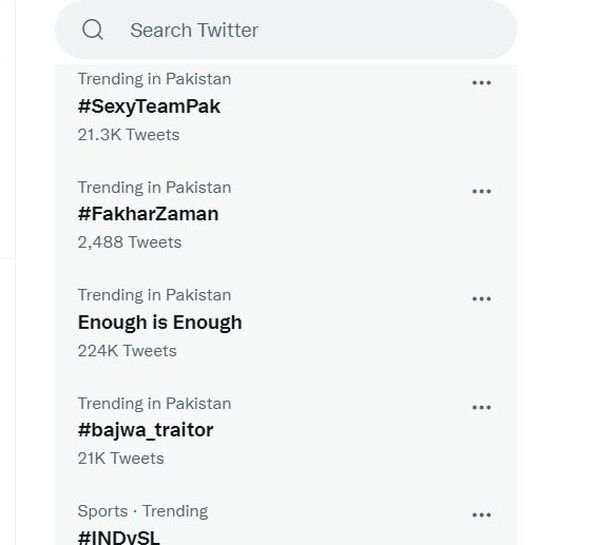Click the 224K Tweets count

(x=127, y=350)
